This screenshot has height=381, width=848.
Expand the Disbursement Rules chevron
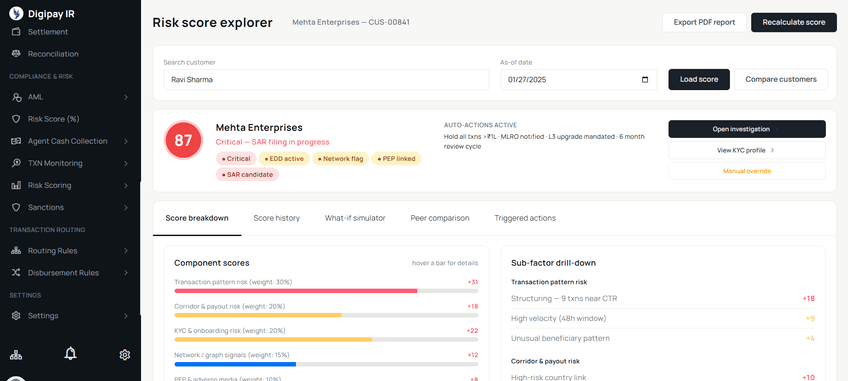125,273
